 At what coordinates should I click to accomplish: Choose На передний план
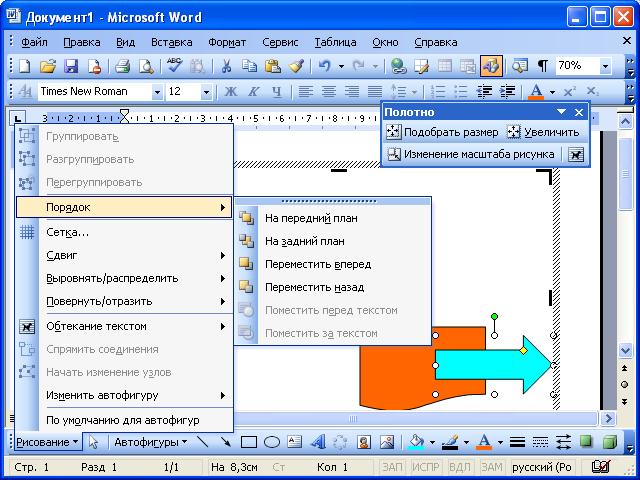coord(333,218)
